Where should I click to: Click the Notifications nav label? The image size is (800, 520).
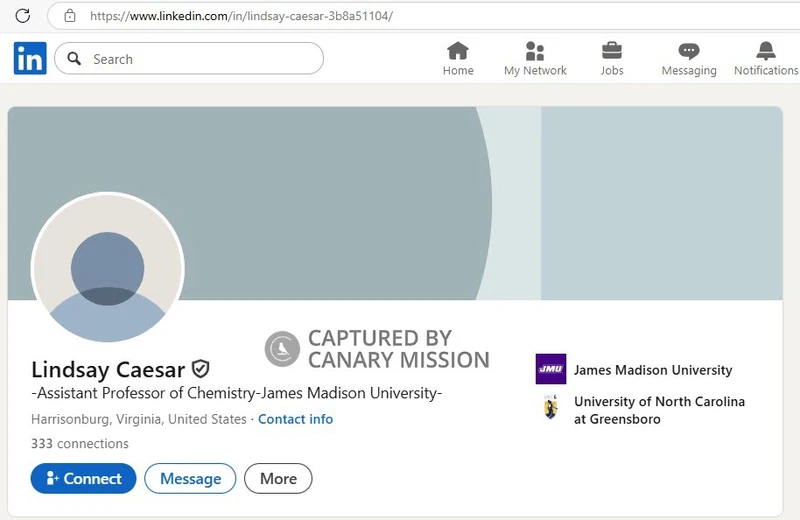point(766,70)
